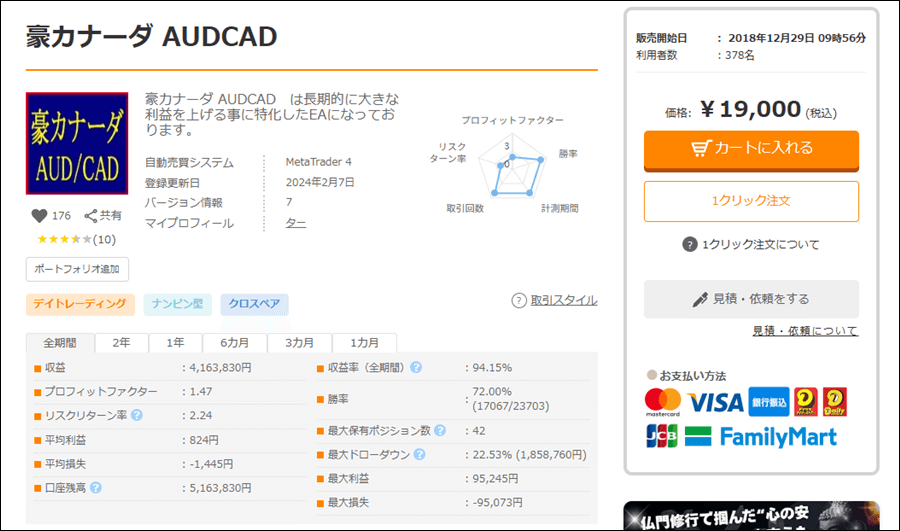Image resolution: width=900 pixels, height=531 pixels.
Task: Click help icon next to リスクリターン率
Action: click(137, 415)
